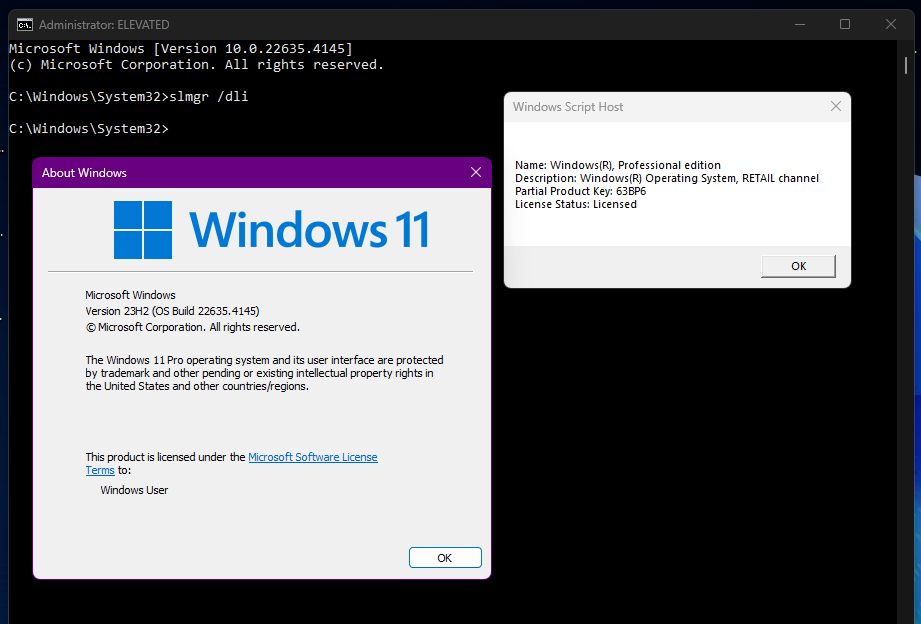Open the Terms link in About Windows
This screenshot has height=624, width=921.
[100, 471]
